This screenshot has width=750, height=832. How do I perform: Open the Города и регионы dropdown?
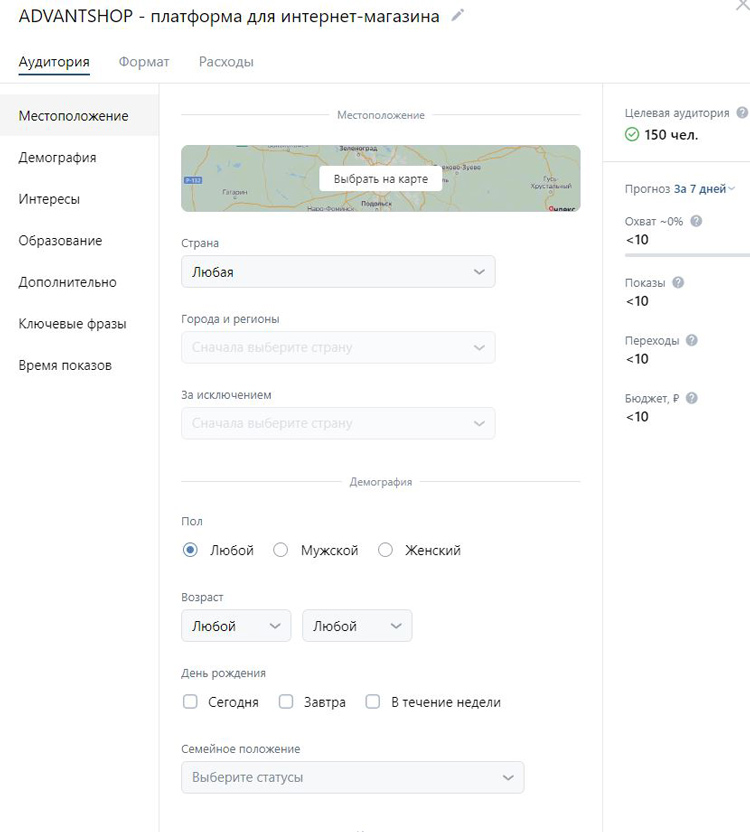click(x=338, y=348)
